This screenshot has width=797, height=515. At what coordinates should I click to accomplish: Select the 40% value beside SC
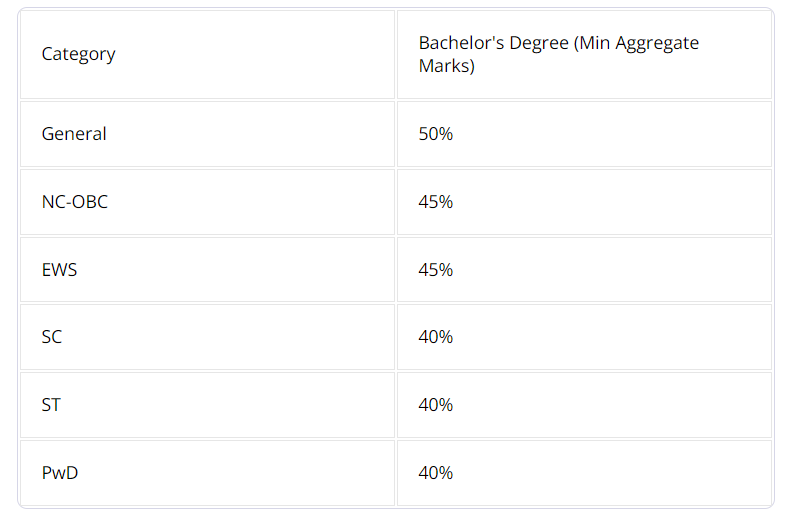436,337
